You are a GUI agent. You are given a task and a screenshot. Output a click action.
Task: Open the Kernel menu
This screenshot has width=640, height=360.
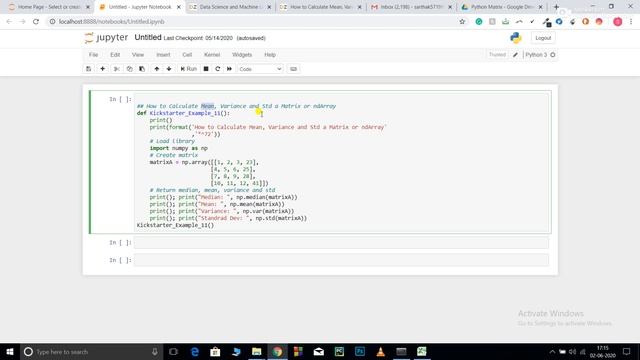[212, 55]
